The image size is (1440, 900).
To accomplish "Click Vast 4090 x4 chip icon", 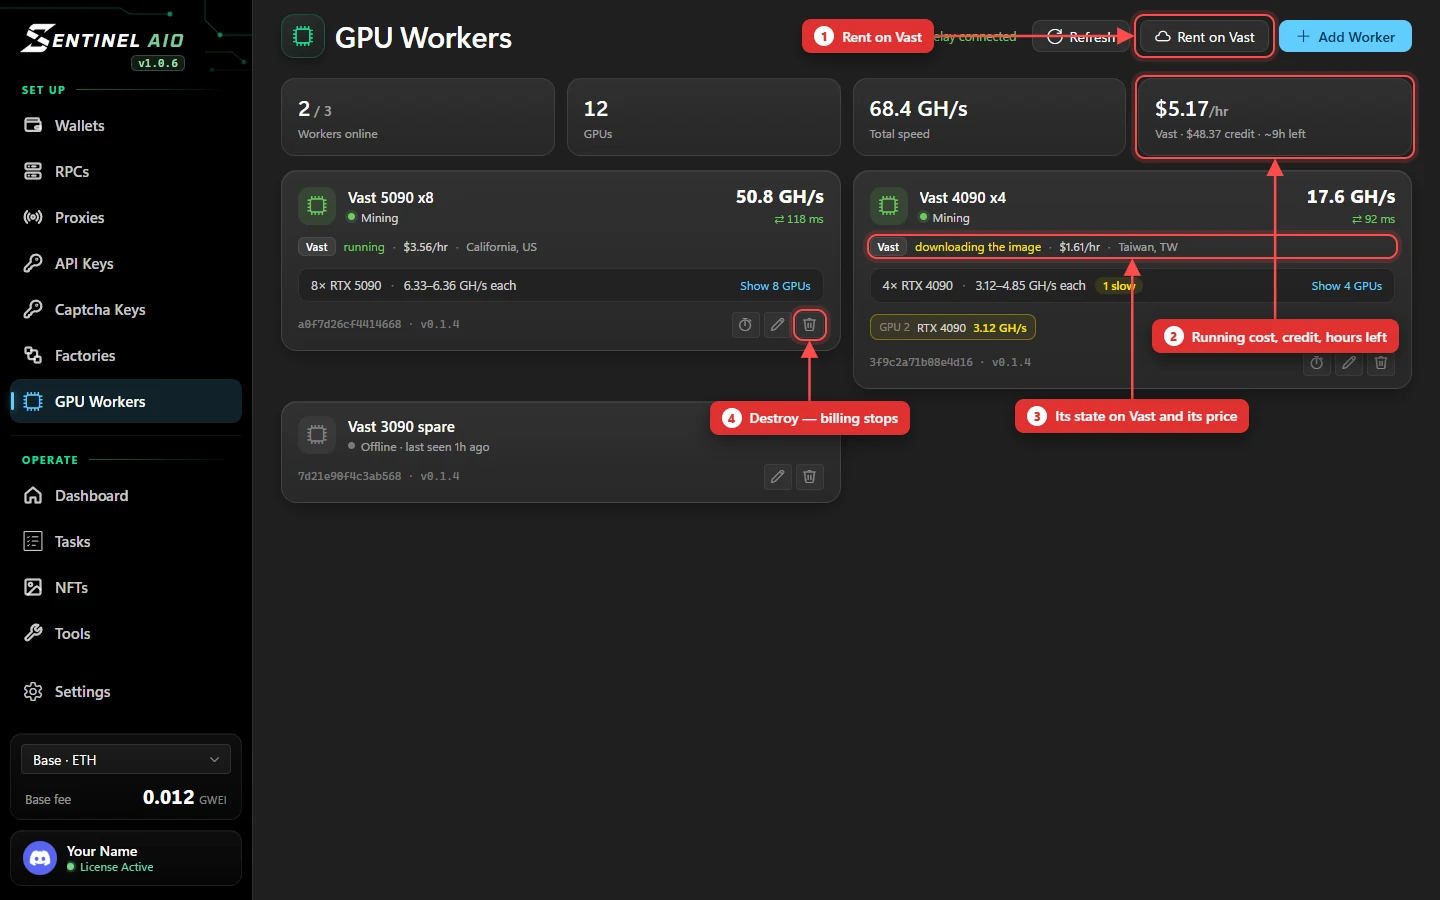I will [x=888, y=206].
